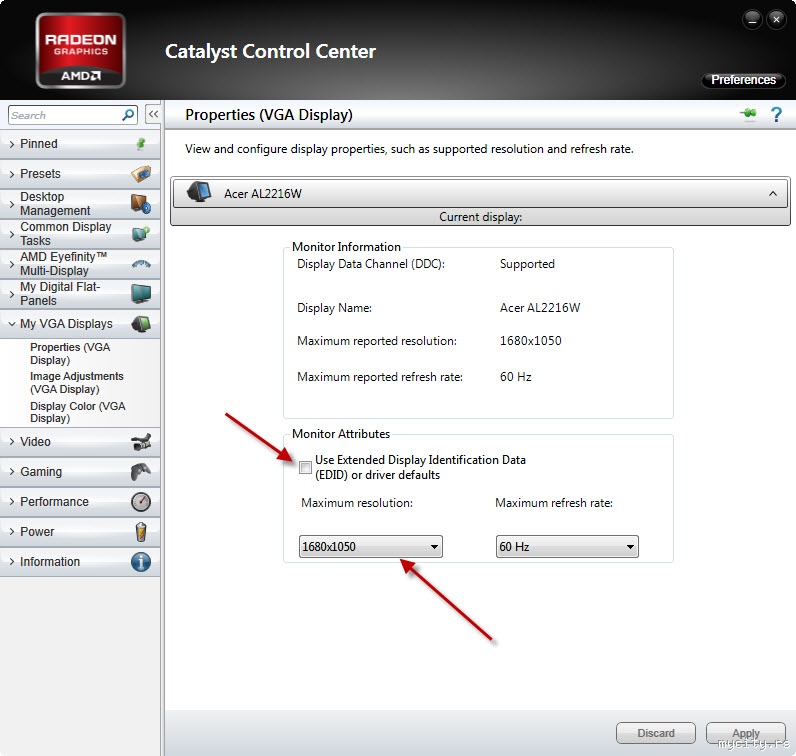Open Properties (VGA Display) page

[x=70, y=353]
